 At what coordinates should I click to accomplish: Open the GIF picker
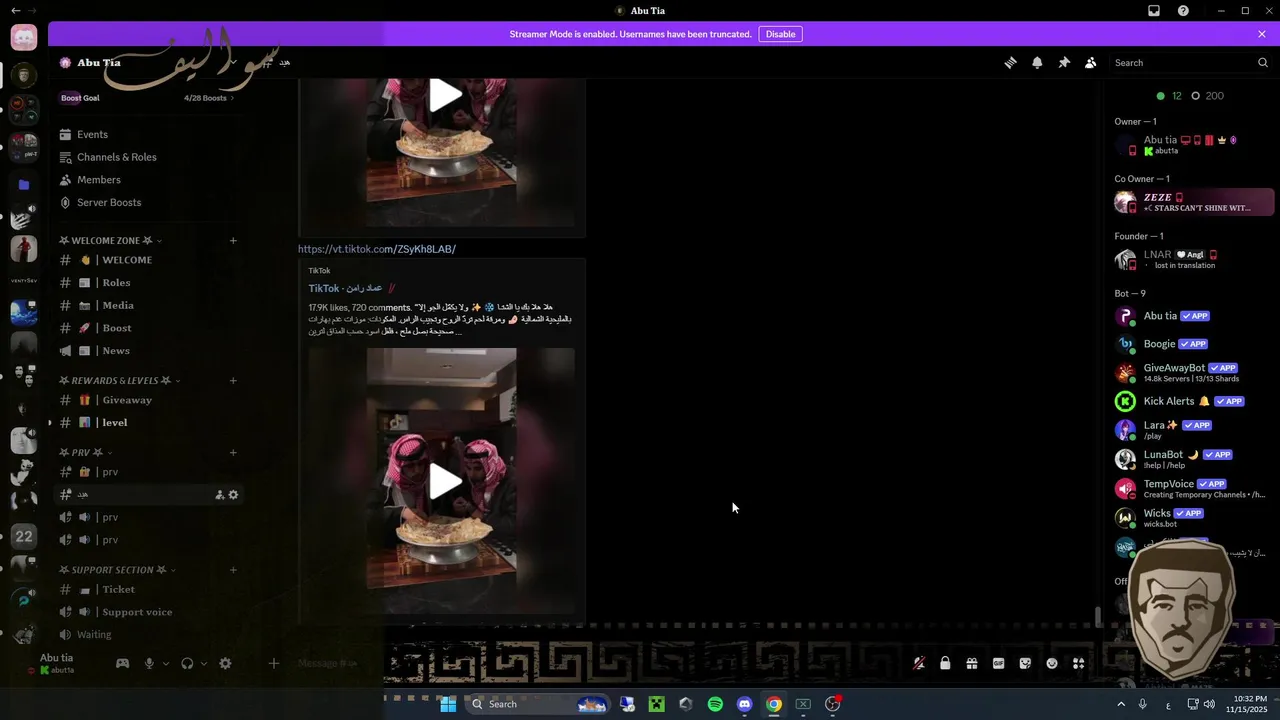998,663
